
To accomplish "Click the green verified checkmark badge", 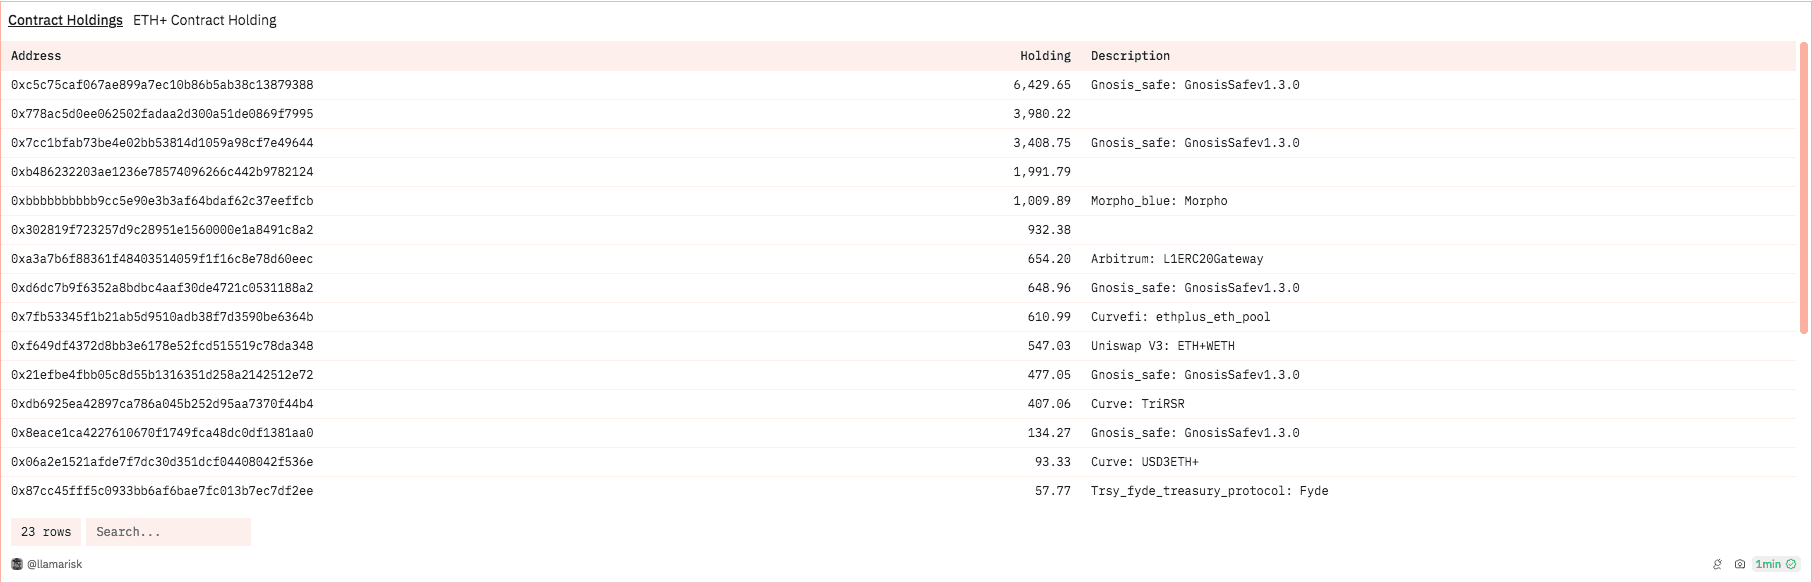I will [1791, 564].
